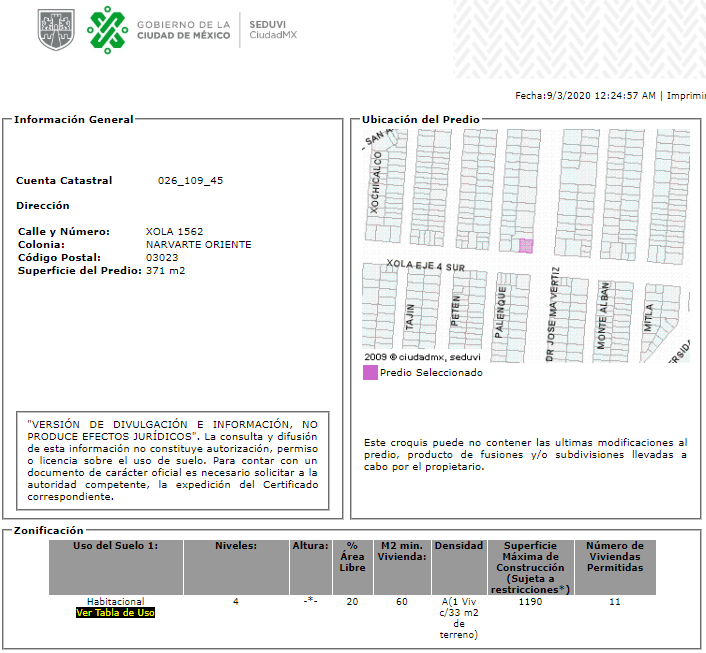Click the Habitacional land use cell

pyautogui.click(x=116, y=602)
